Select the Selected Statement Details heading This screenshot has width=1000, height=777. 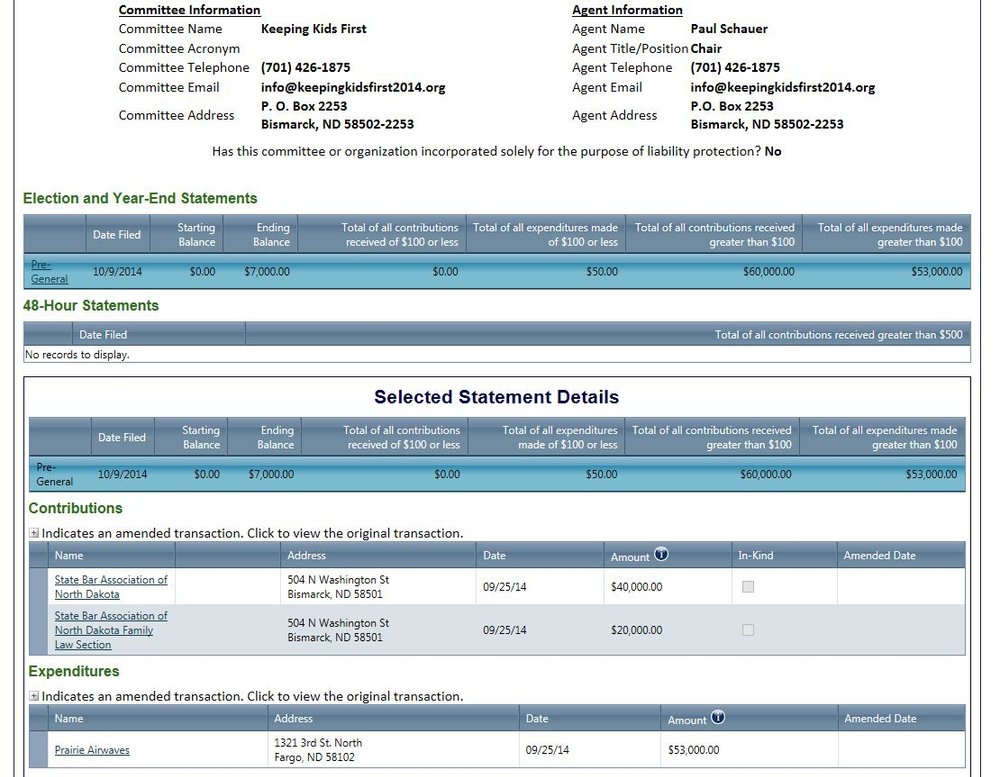(x=496, y=397)
